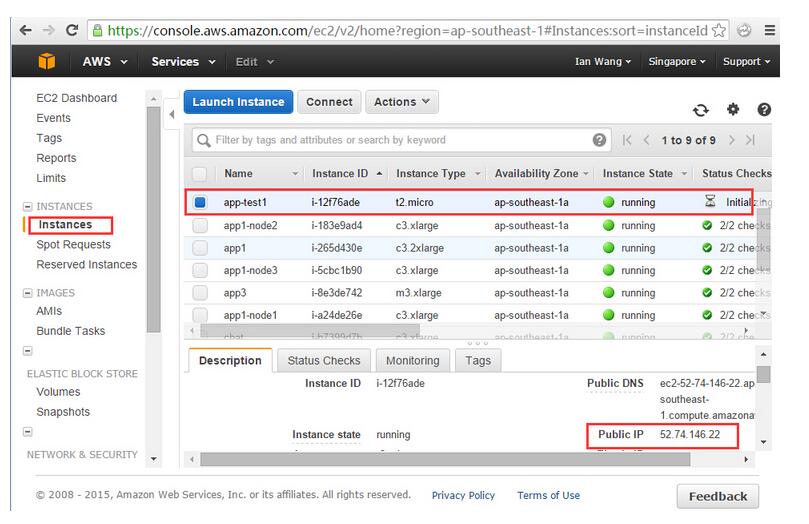Click the browser address bar URL
The image size is (809, 524).
(407, 31)
